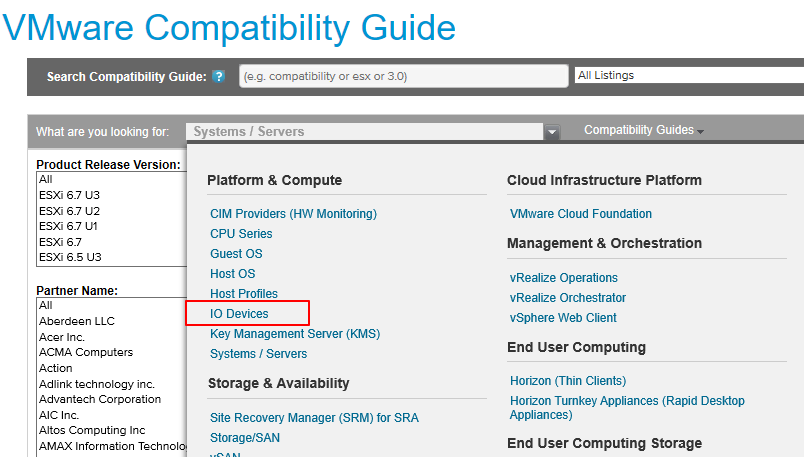The height and width of the screenshot is (457, 804).
Task: Choose the vSphere Web Client link
Action: 563,318
